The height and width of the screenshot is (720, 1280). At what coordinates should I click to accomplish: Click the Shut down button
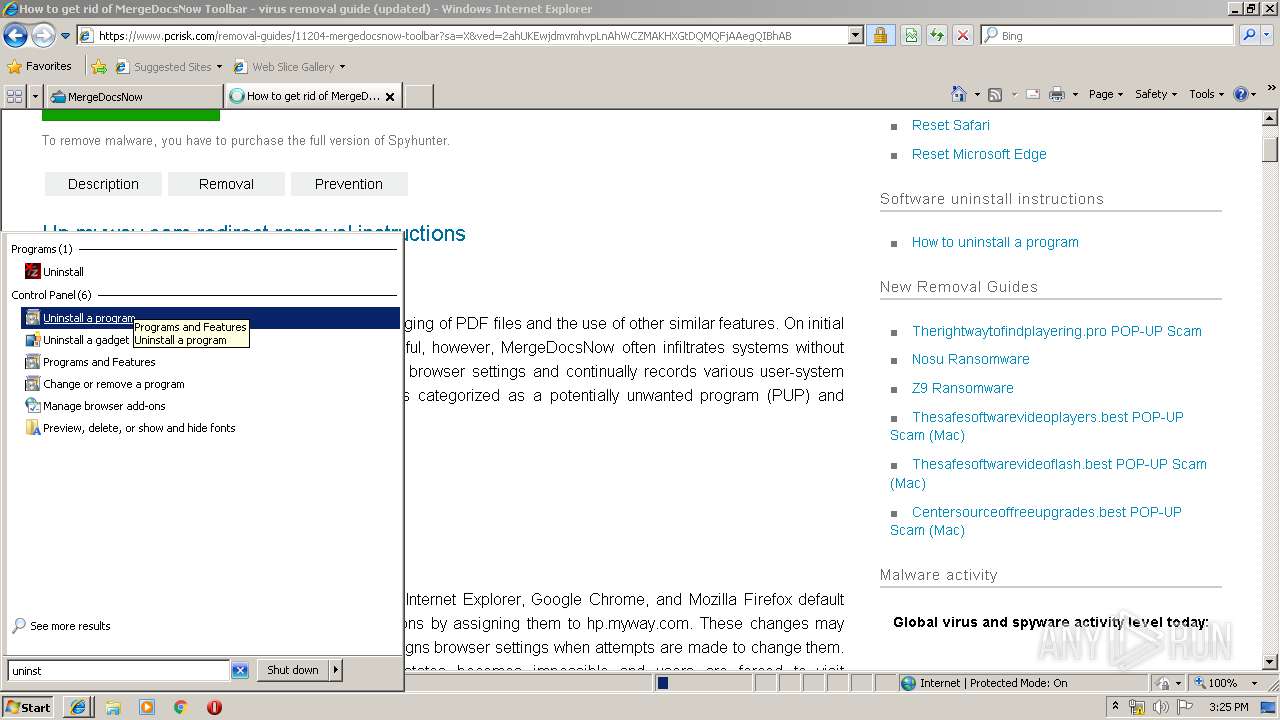(x=293, y=670)
